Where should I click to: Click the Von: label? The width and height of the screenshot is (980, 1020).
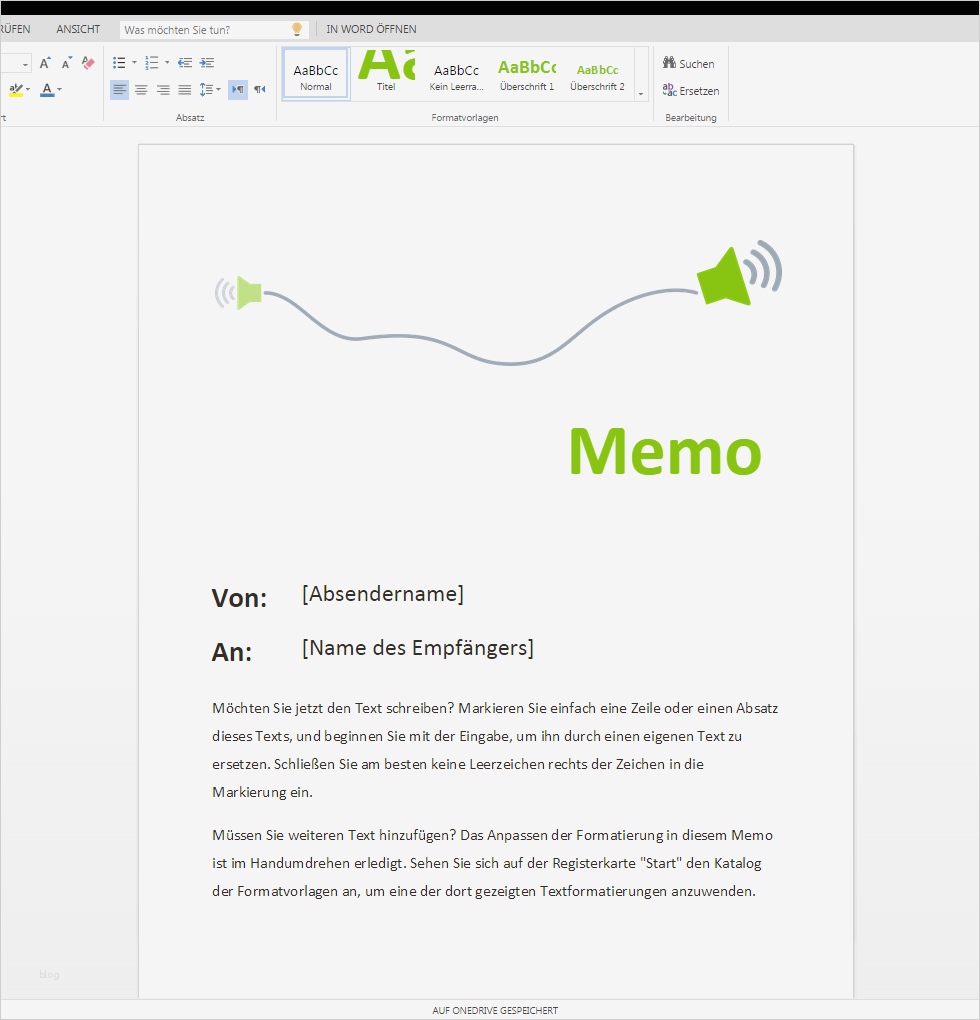[239, 598]
